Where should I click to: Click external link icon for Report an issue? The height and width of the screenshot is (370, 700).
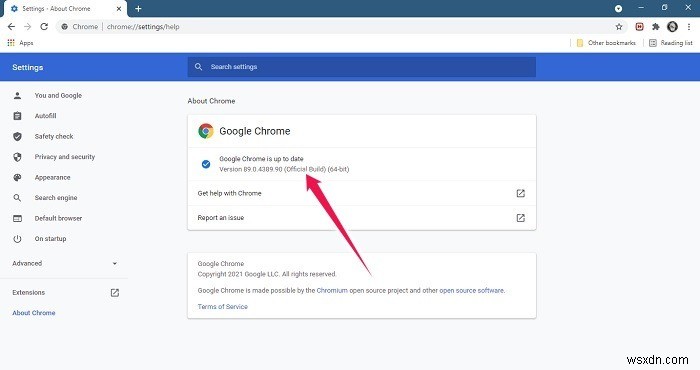(x=521, y=218)
